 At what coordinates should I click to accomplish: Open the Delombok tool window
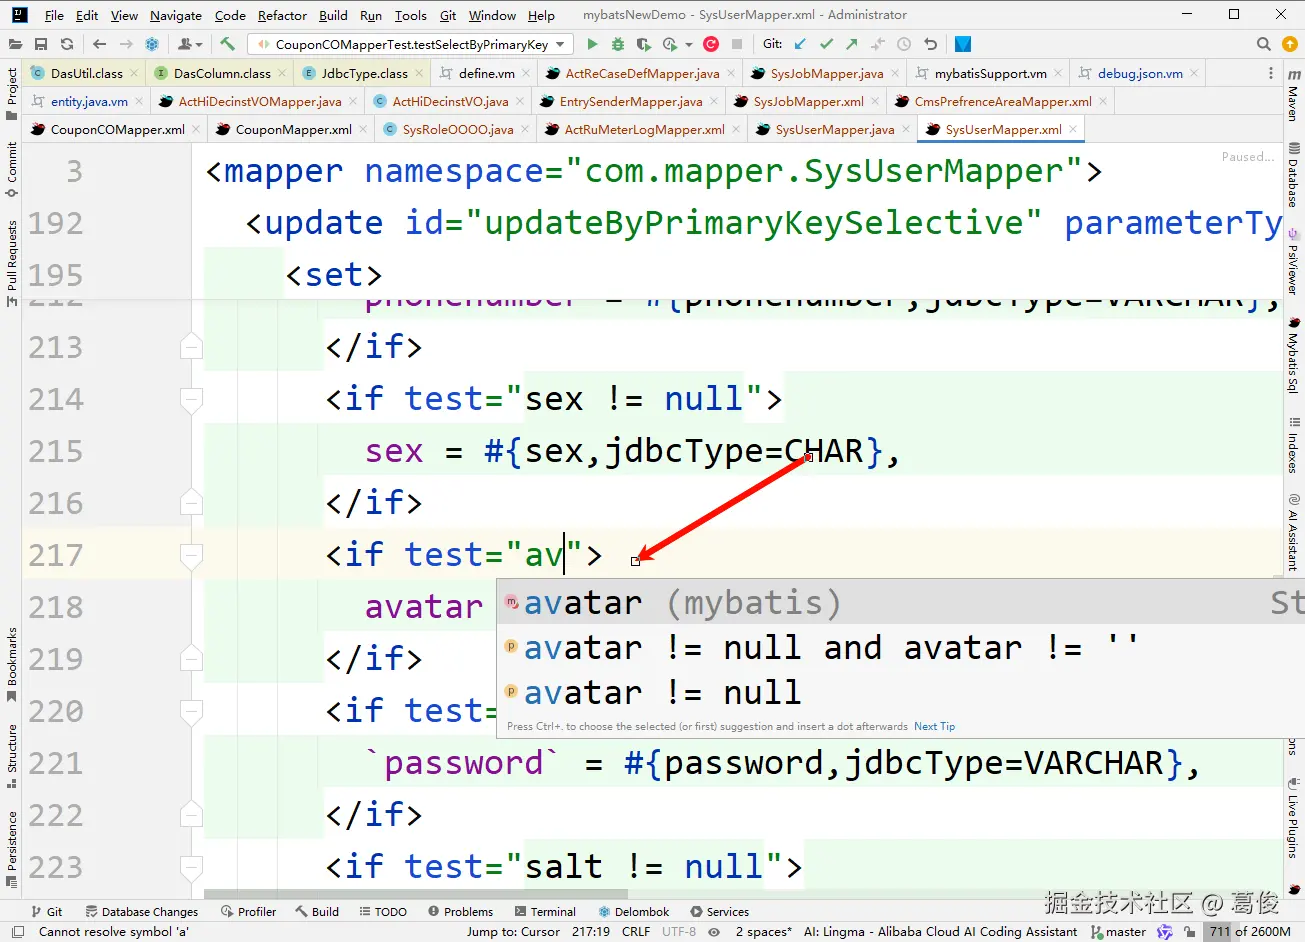pos(634,911)
